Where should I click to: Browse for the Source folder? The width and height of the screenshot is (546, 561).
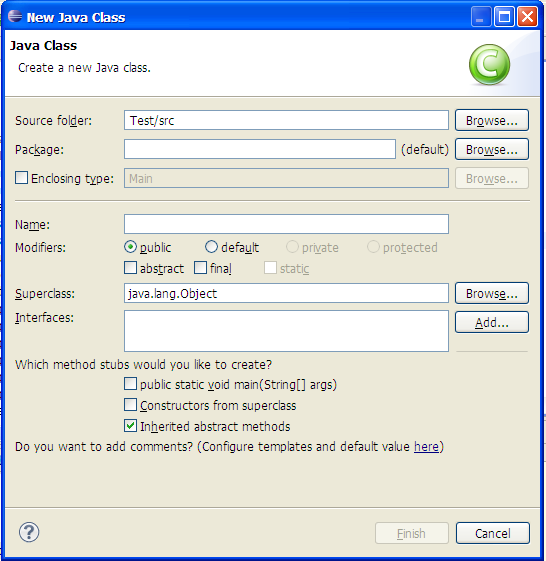[492, 120]
